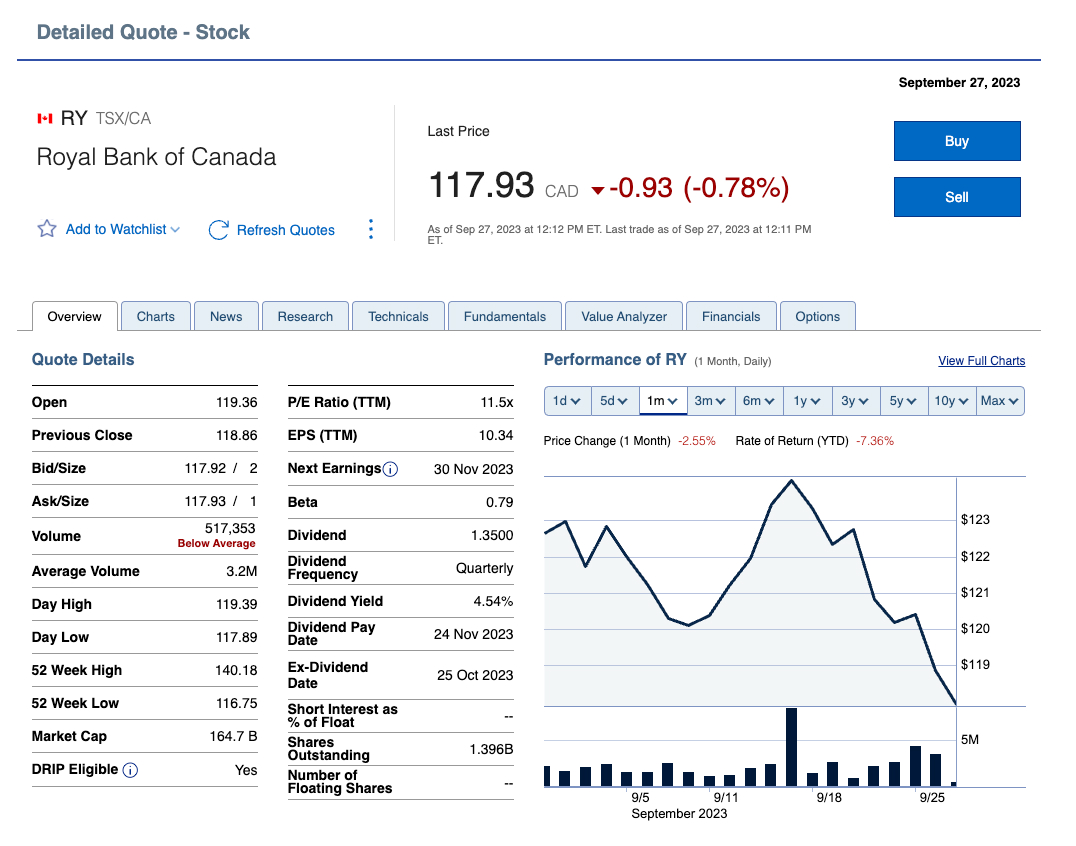Open the Technicals tab
Image resolution: width=1076 pixels, height=846 pixels.
tap(398, 316)
